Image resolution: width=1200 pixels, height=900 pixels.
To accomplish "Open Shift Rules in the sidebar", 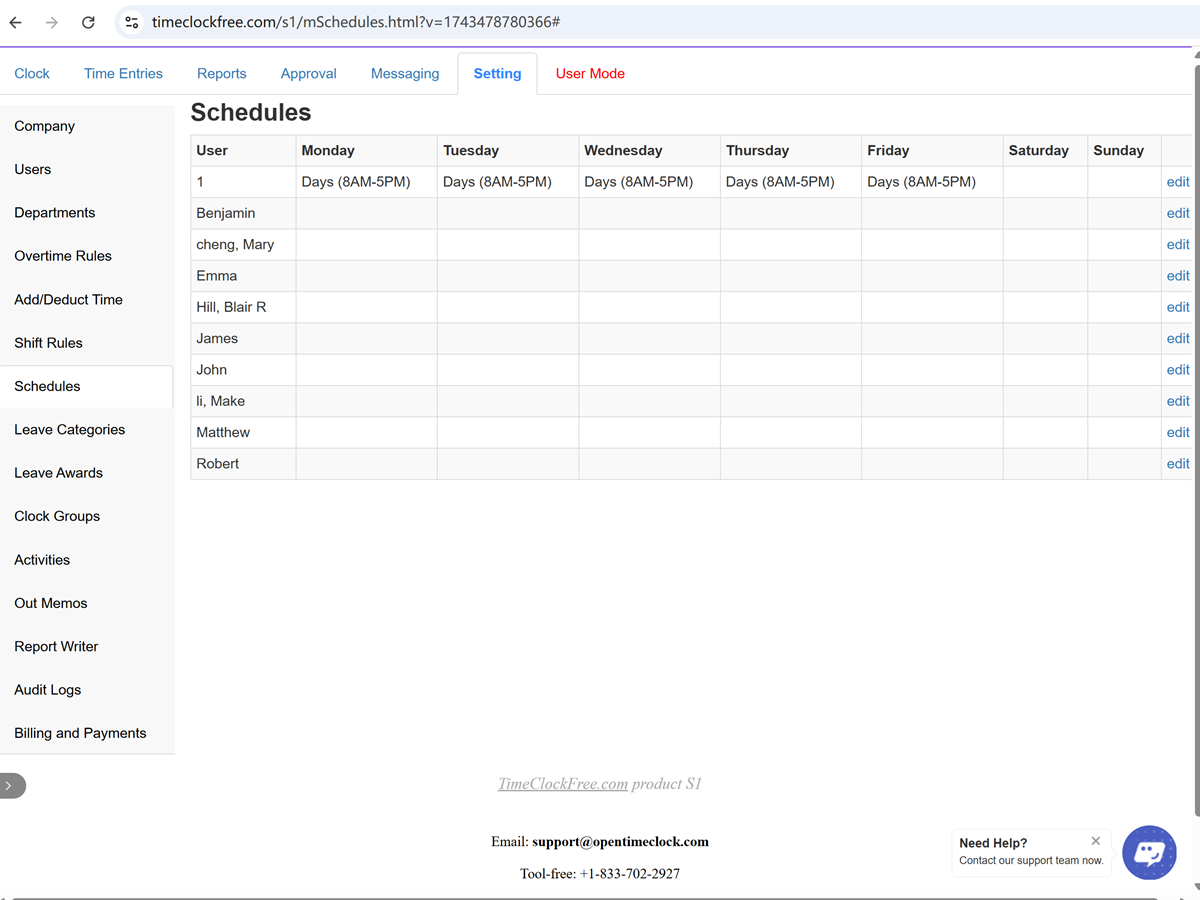I will (87, 343).
